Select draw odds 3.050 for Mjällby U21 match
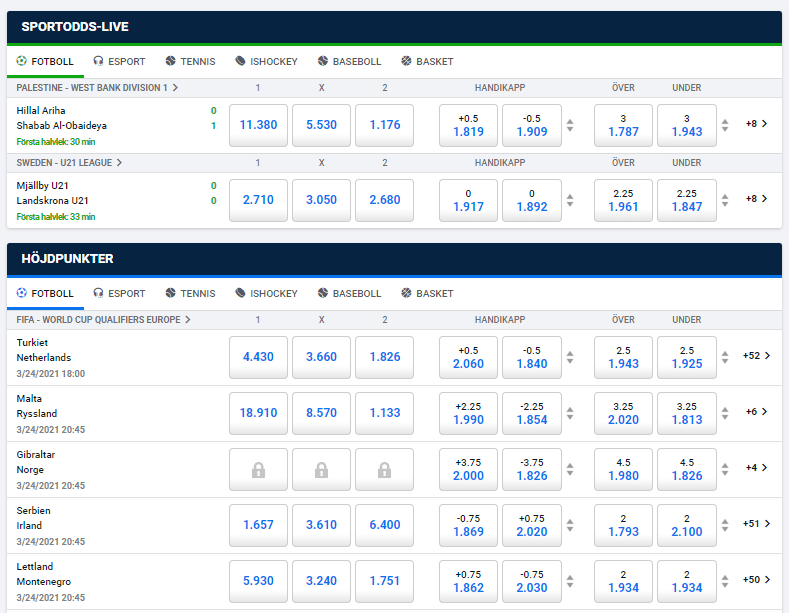This screenshot has width=789, height=613. click(x=321, y=199)
